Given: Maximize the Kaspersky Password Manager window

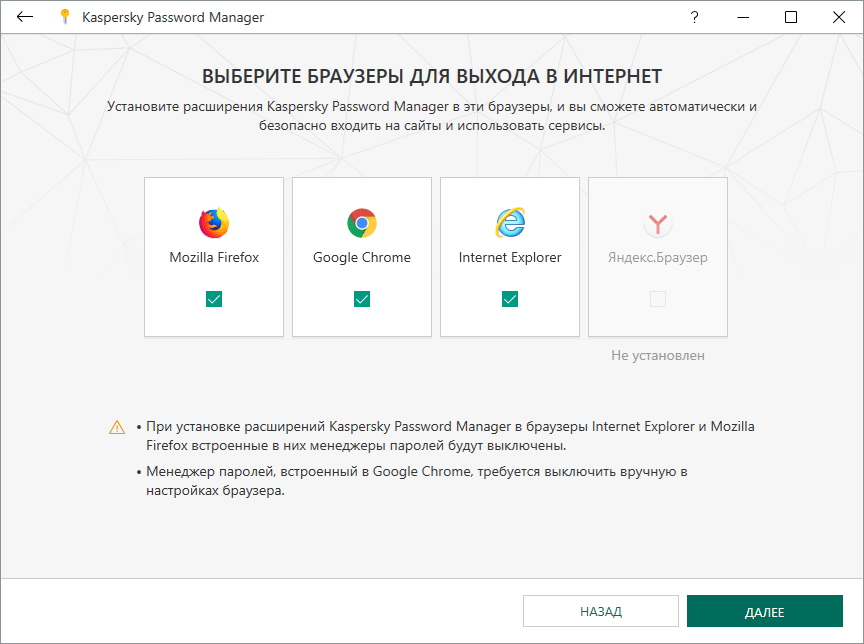Looking at the screenshot, I should [x=791, y=17].
